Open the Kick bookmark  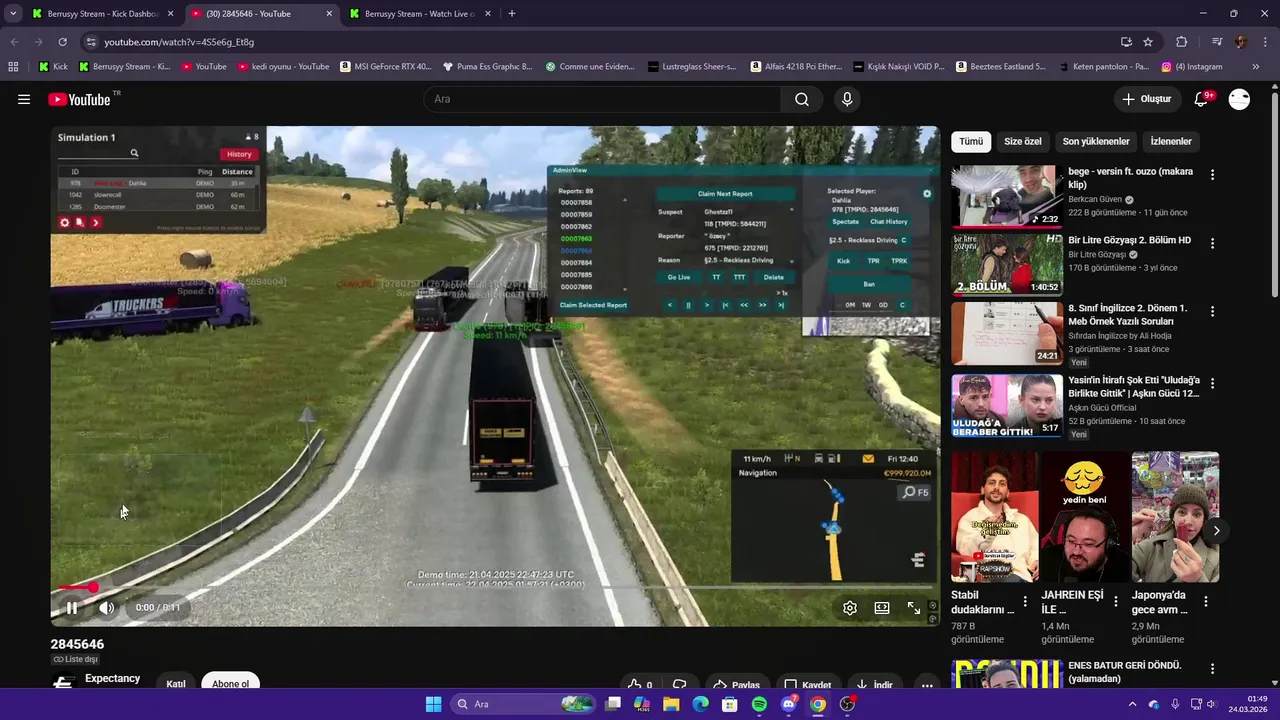[53, 67]
